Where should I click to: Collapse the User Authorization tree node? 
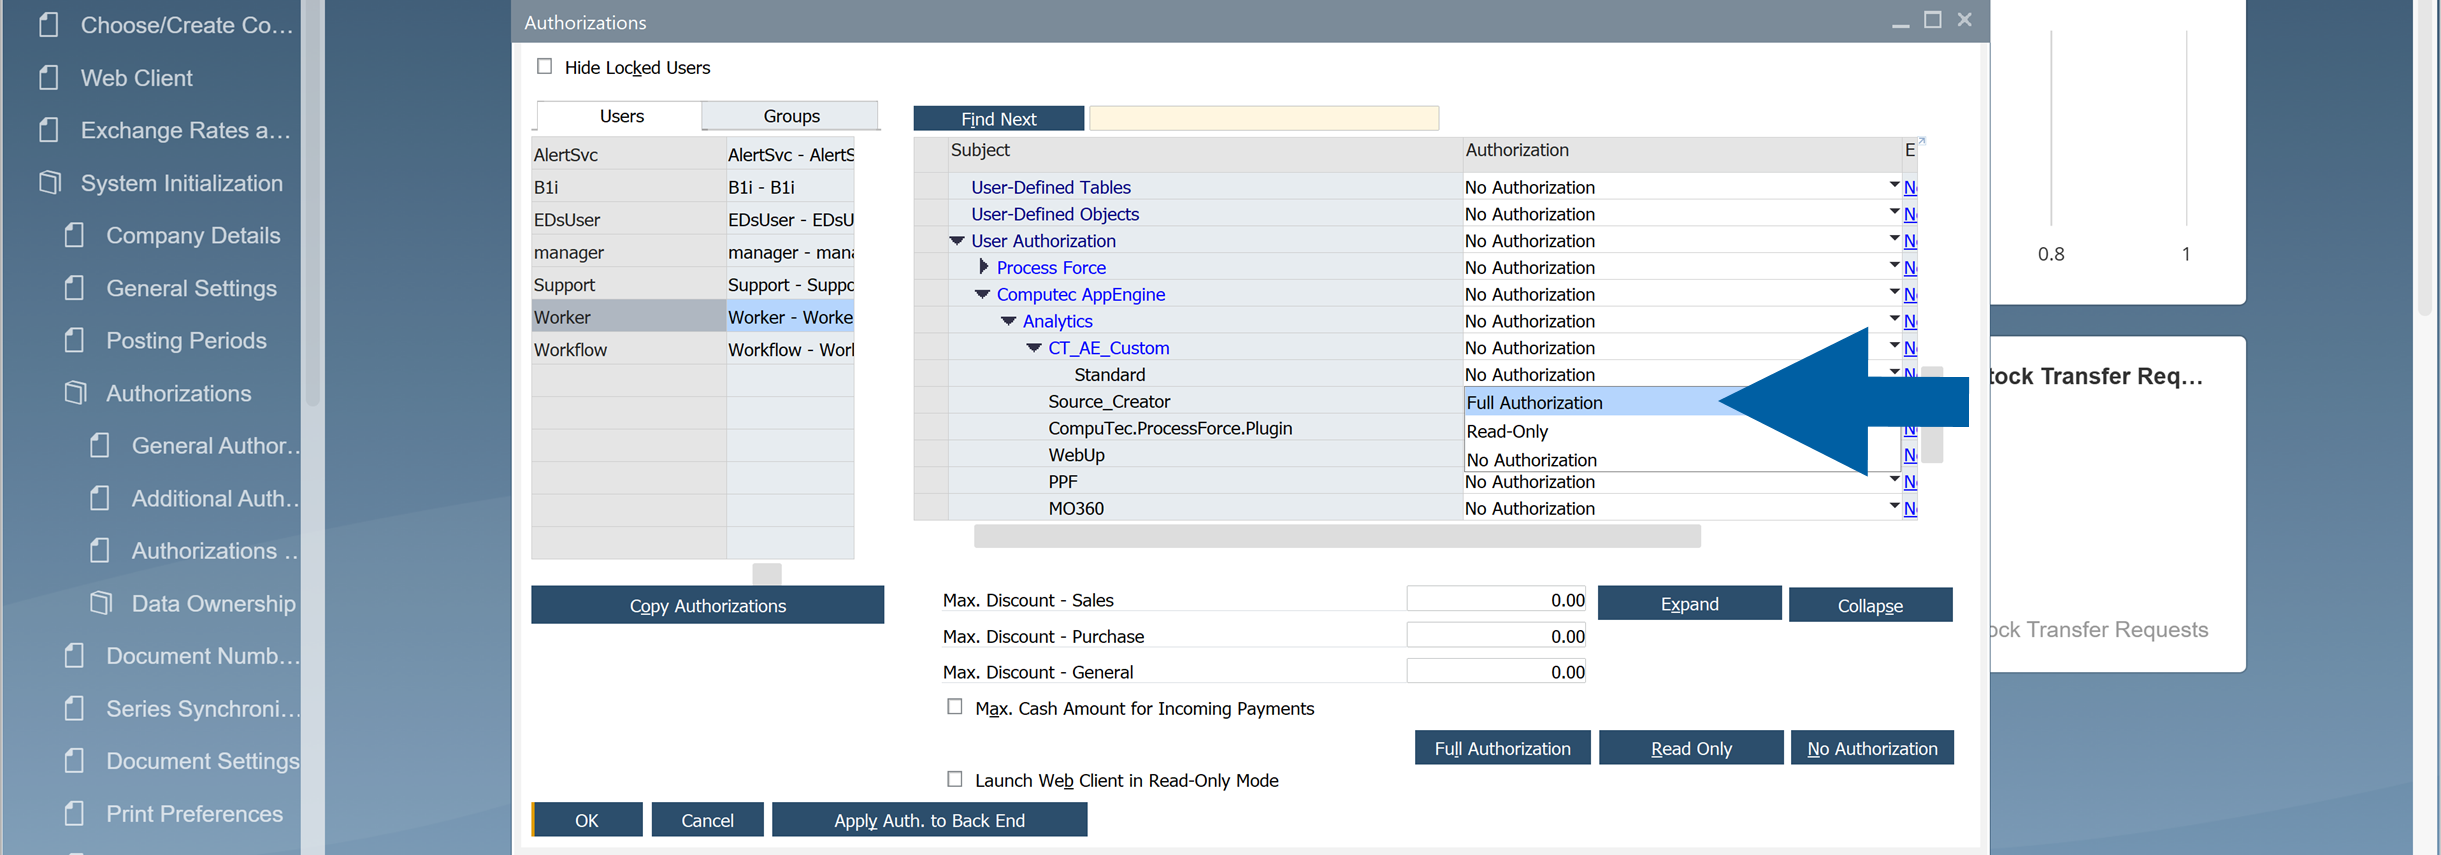(x=957, y=241)
